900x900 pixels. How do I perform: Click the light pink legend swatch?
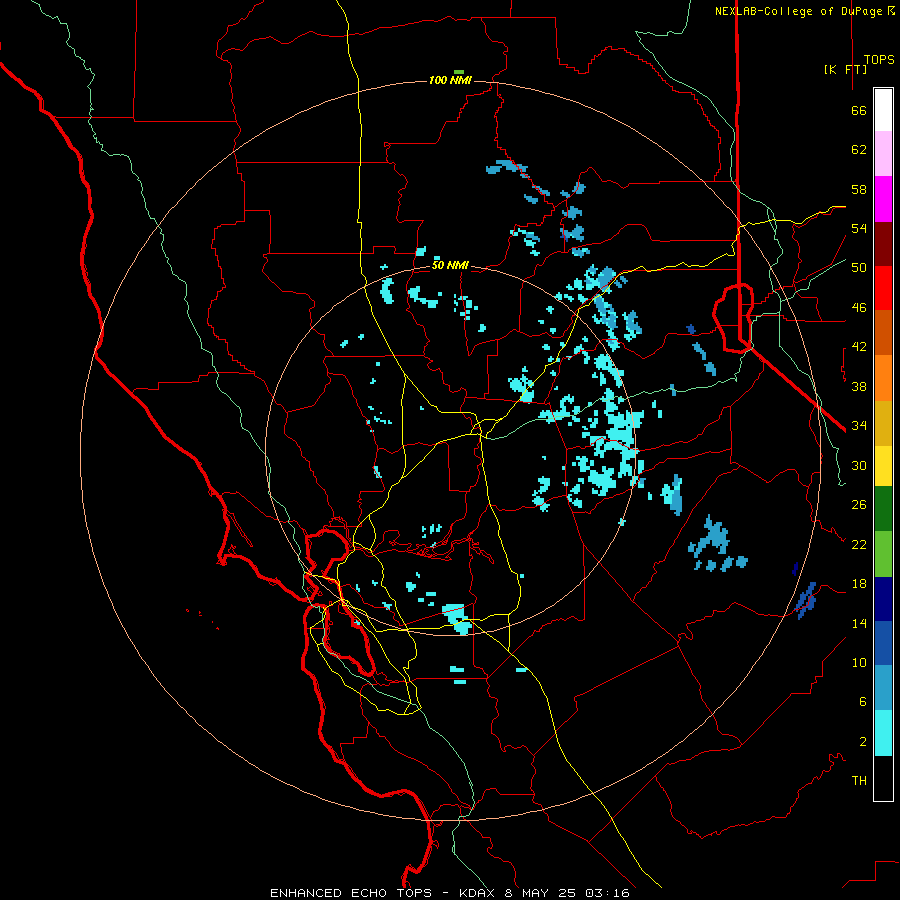883,154
